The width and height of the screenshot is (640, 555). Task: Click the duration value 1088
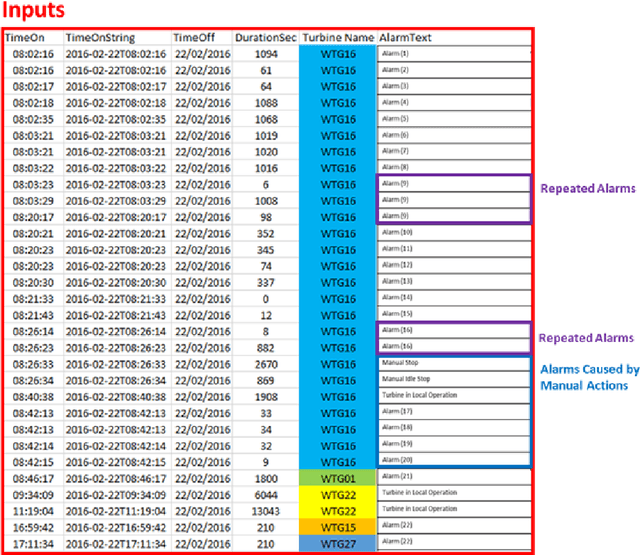pos(266,103)
